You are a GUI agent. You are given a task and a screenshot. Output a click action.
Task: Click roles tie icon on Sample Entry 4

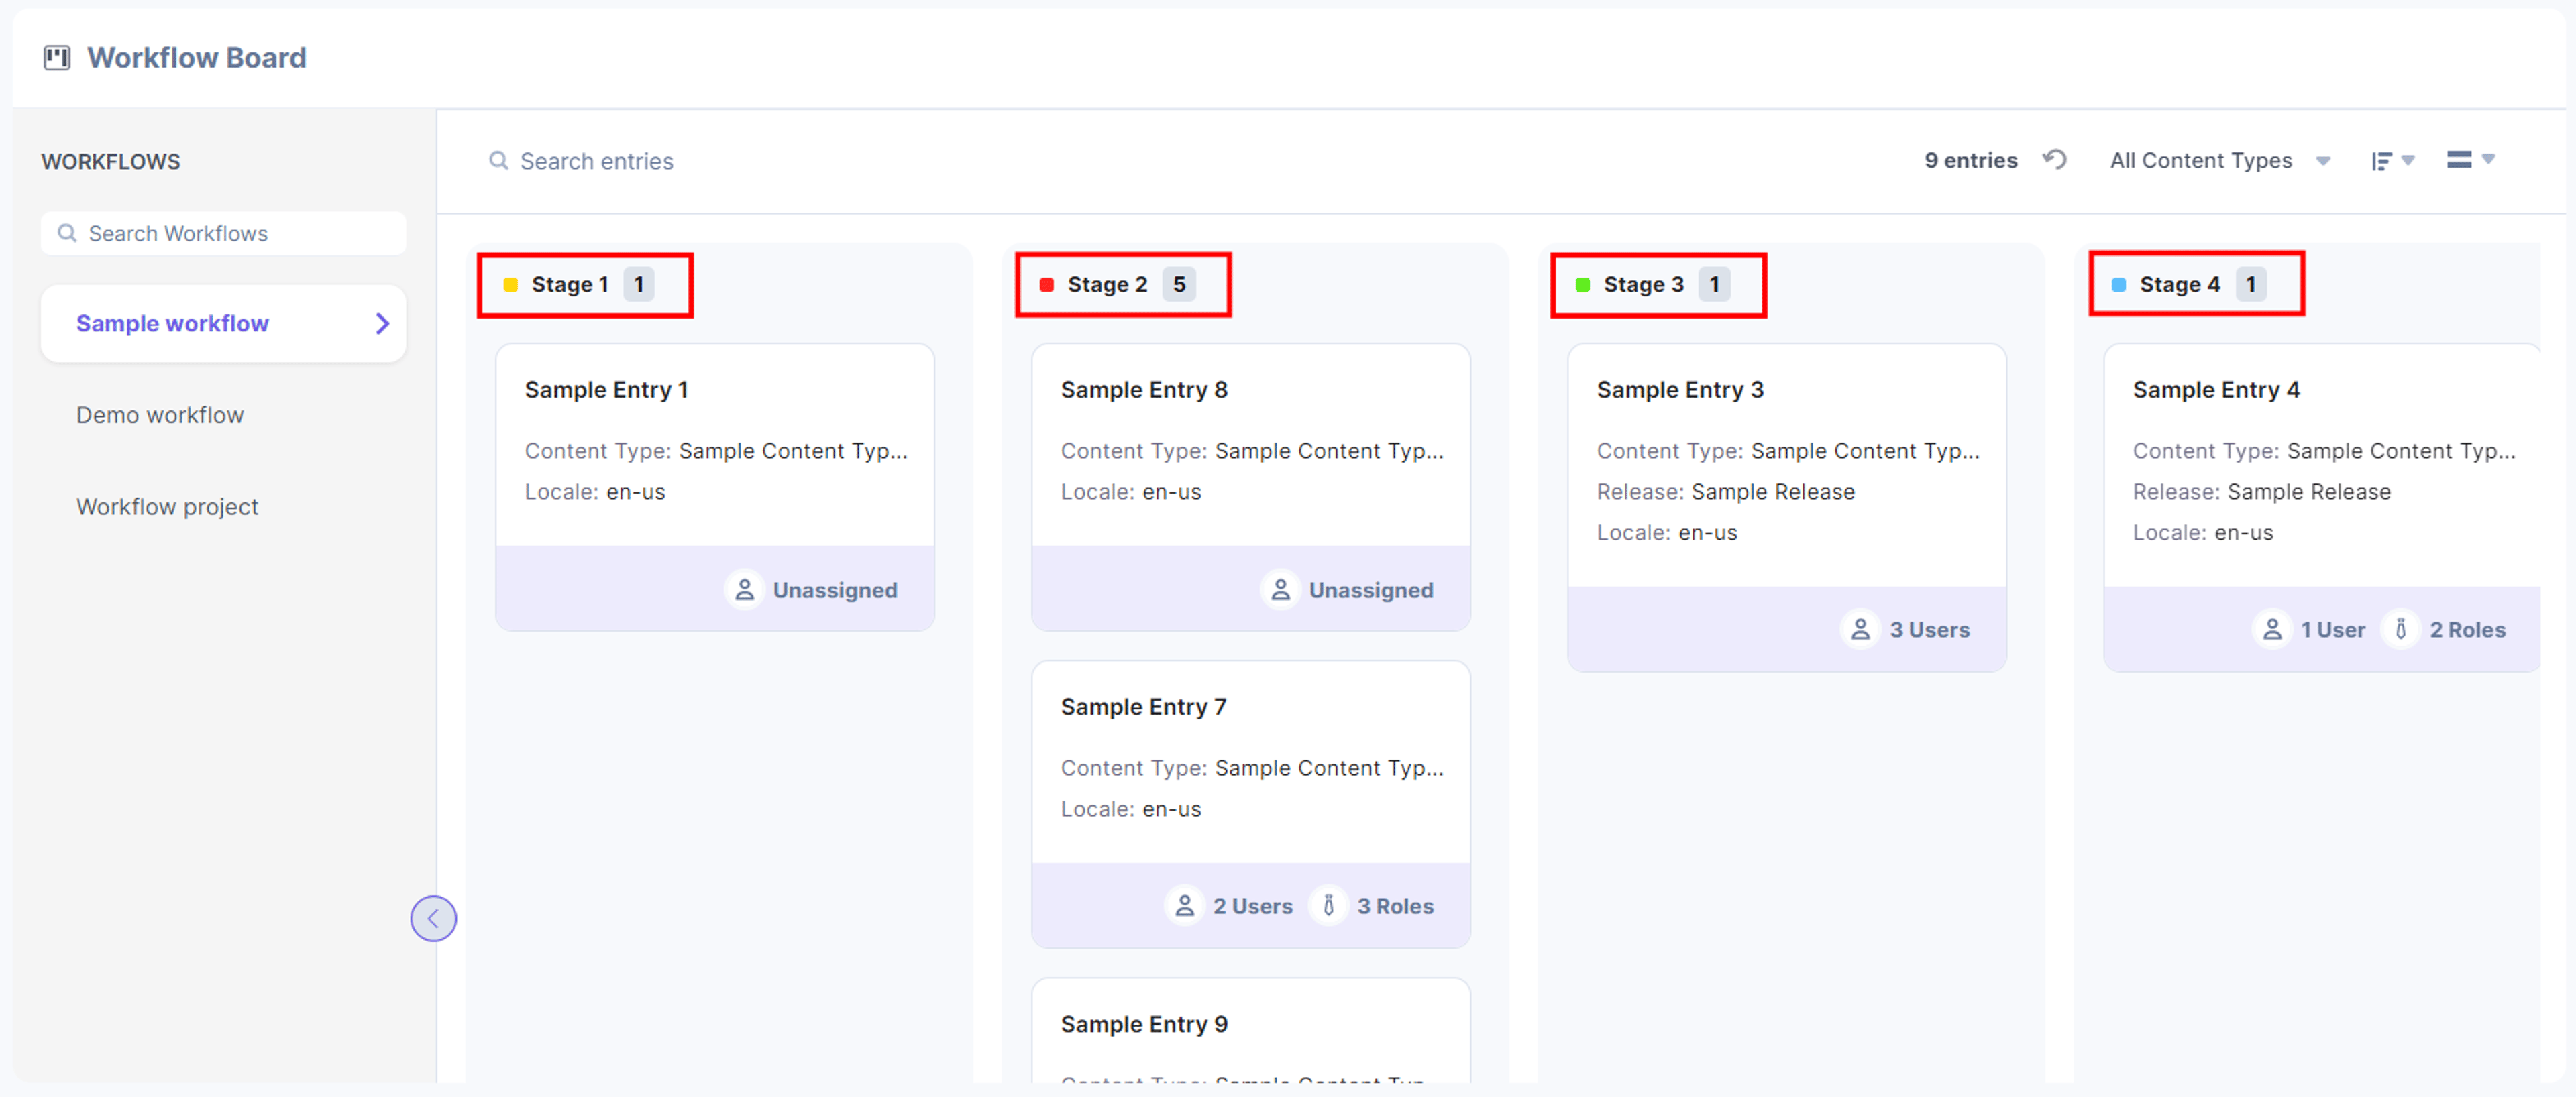(2401, 630)
